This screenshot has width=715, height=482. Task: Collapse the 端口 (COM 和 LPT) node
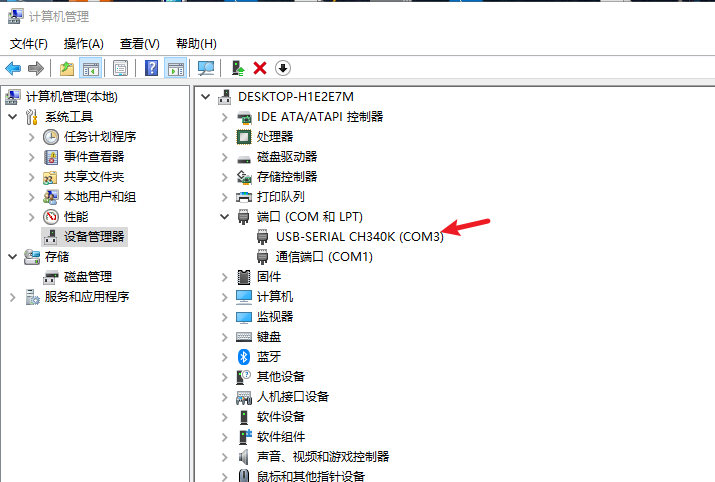pyautogui.click(x=224, y=216)
